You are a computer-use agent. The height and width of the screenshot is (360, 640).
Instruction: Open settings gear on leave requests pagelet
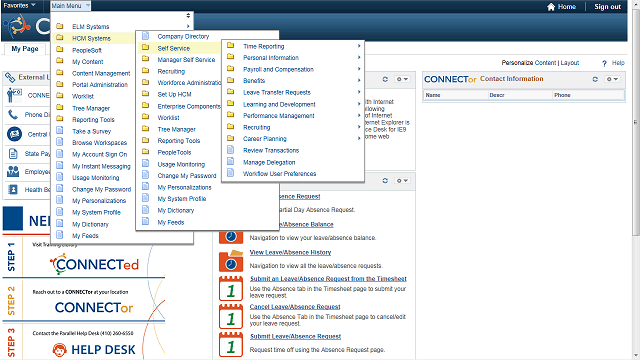point(402,180)
